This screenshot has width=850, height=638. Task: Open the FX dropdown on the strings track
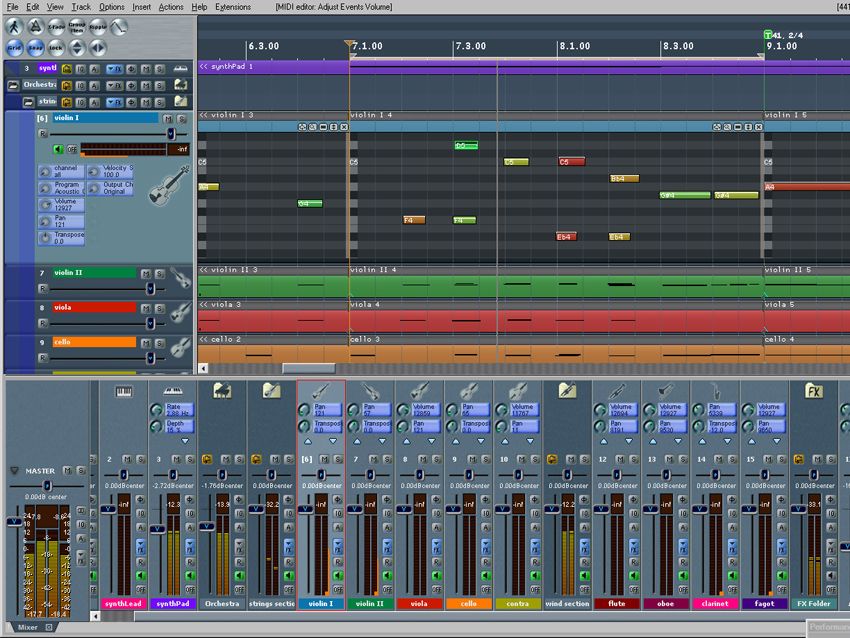[x=114, y=102]
